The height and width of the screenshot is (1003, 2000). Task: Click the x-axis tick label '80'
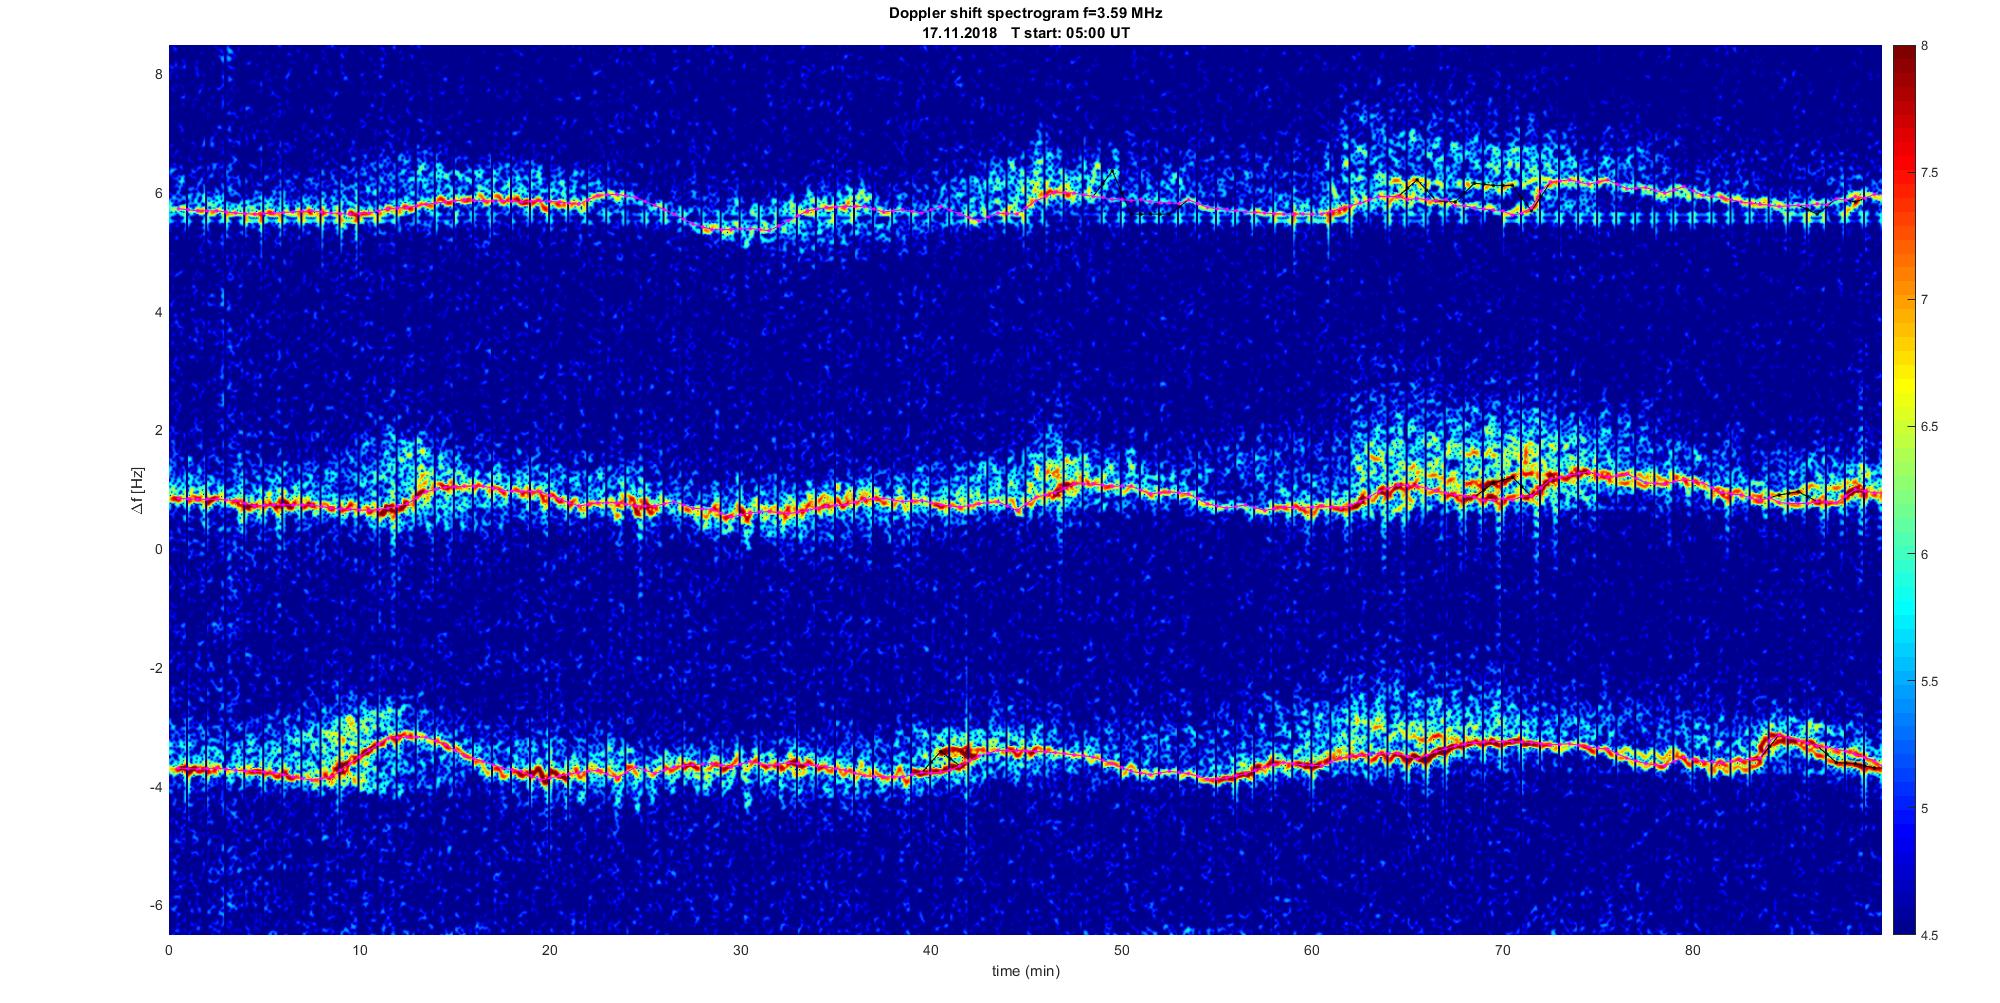tap(1692, 950)
